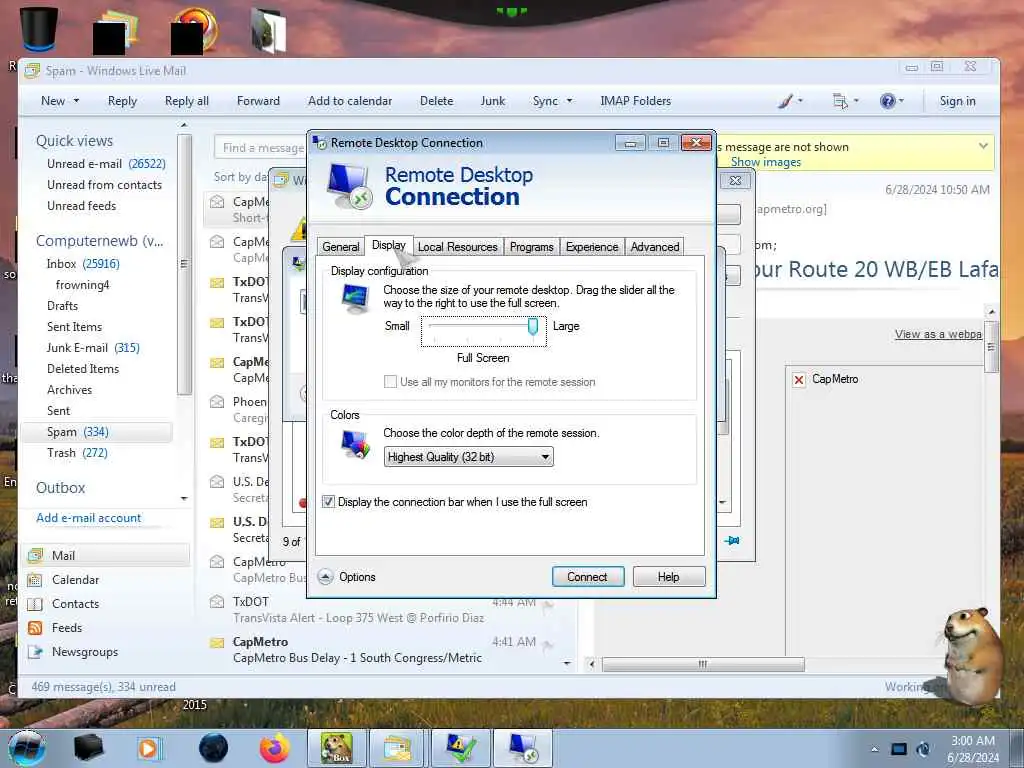Click Forward in the mail toolbar

pyautogui.click(x=258, y=101)
